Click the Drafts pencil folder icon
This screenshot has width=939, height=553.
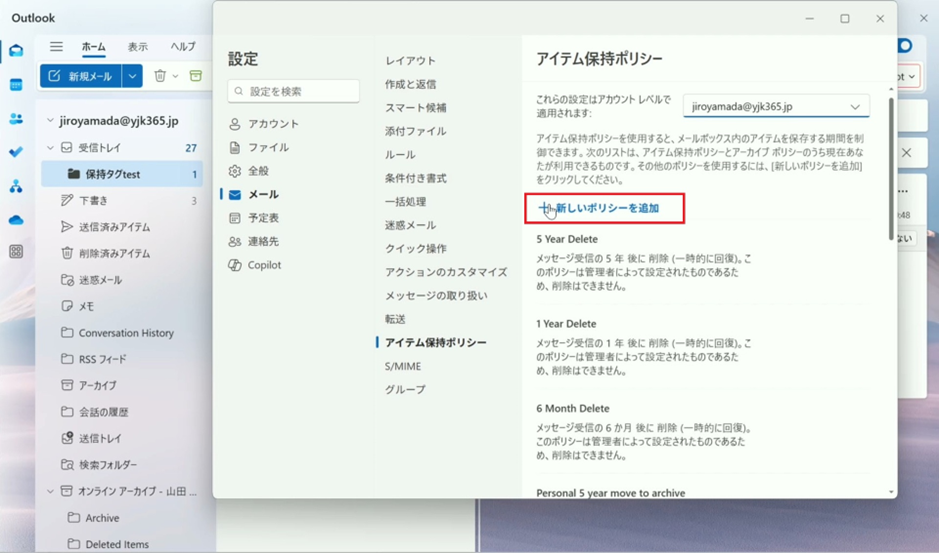click(x=67, y=200)
